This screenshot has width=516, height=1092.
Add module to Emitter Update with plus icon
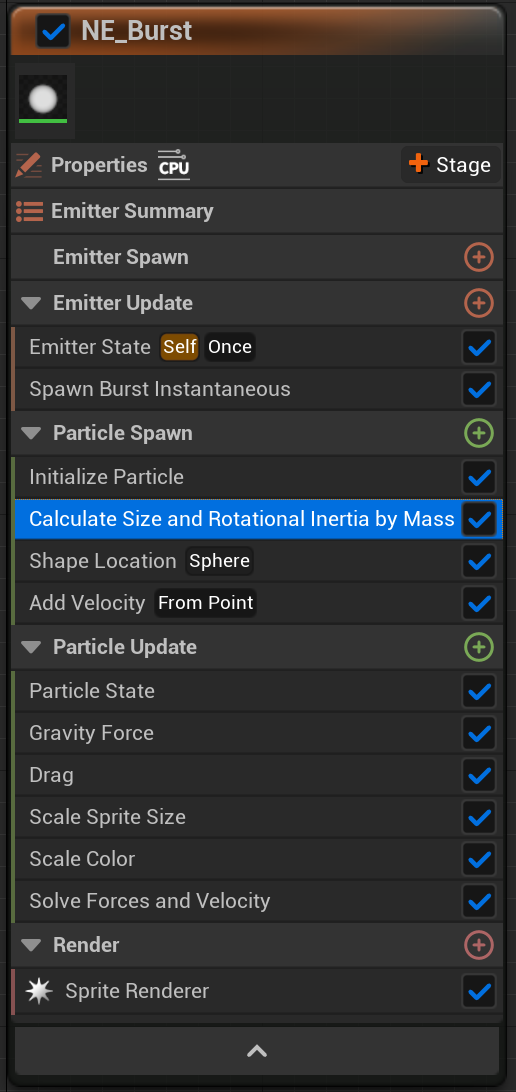point(478,303)
